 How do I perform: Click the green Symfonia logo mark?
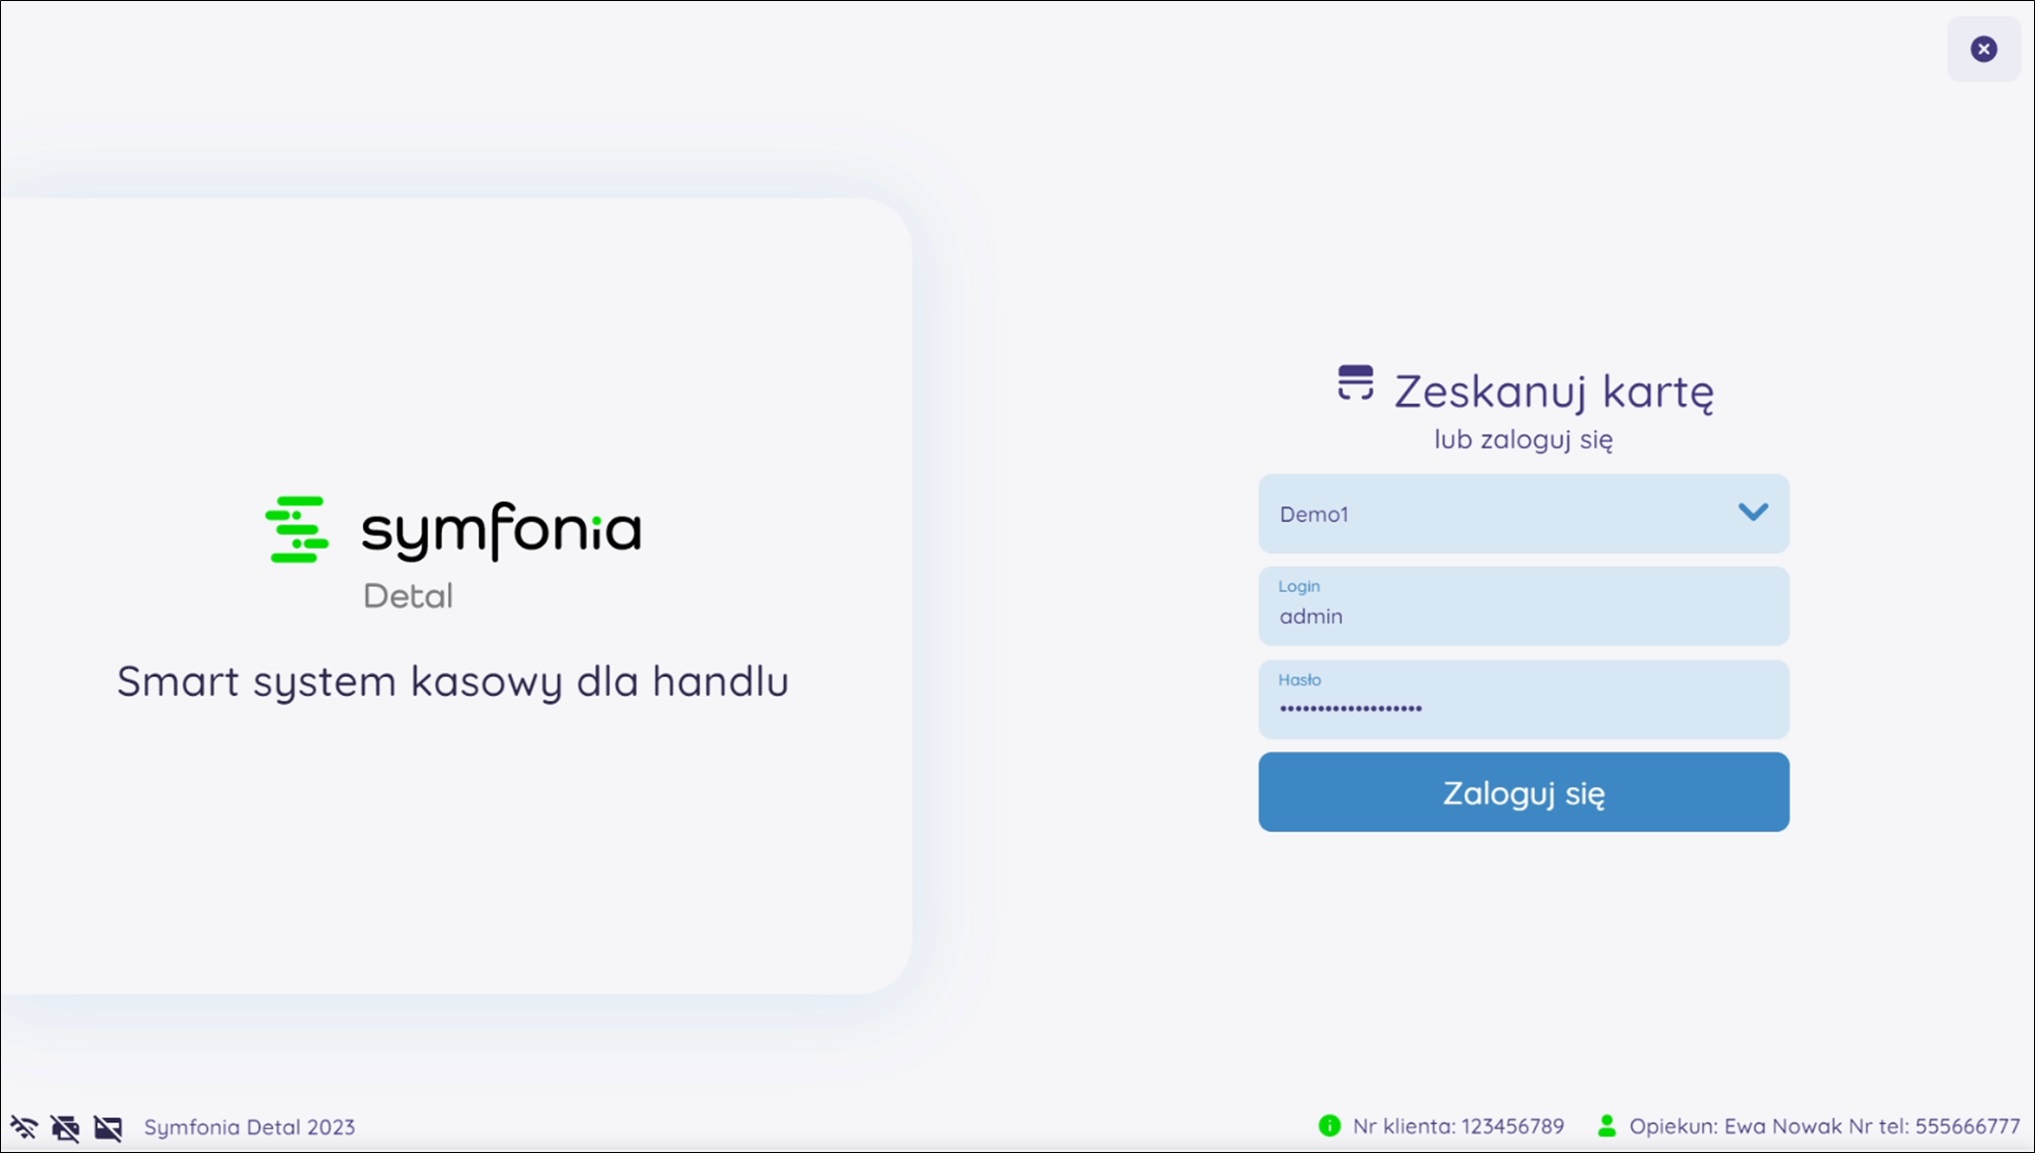pyautogui.click(x=297, y=529)
